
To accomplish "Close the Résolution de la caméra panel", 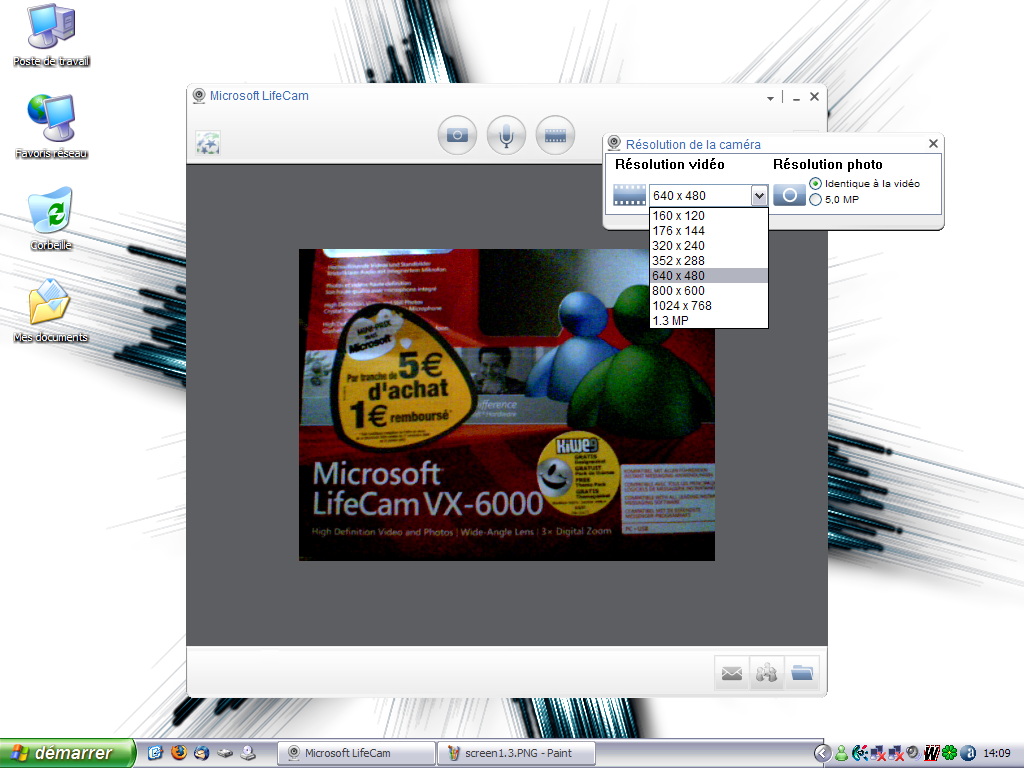I will point(933,143).
